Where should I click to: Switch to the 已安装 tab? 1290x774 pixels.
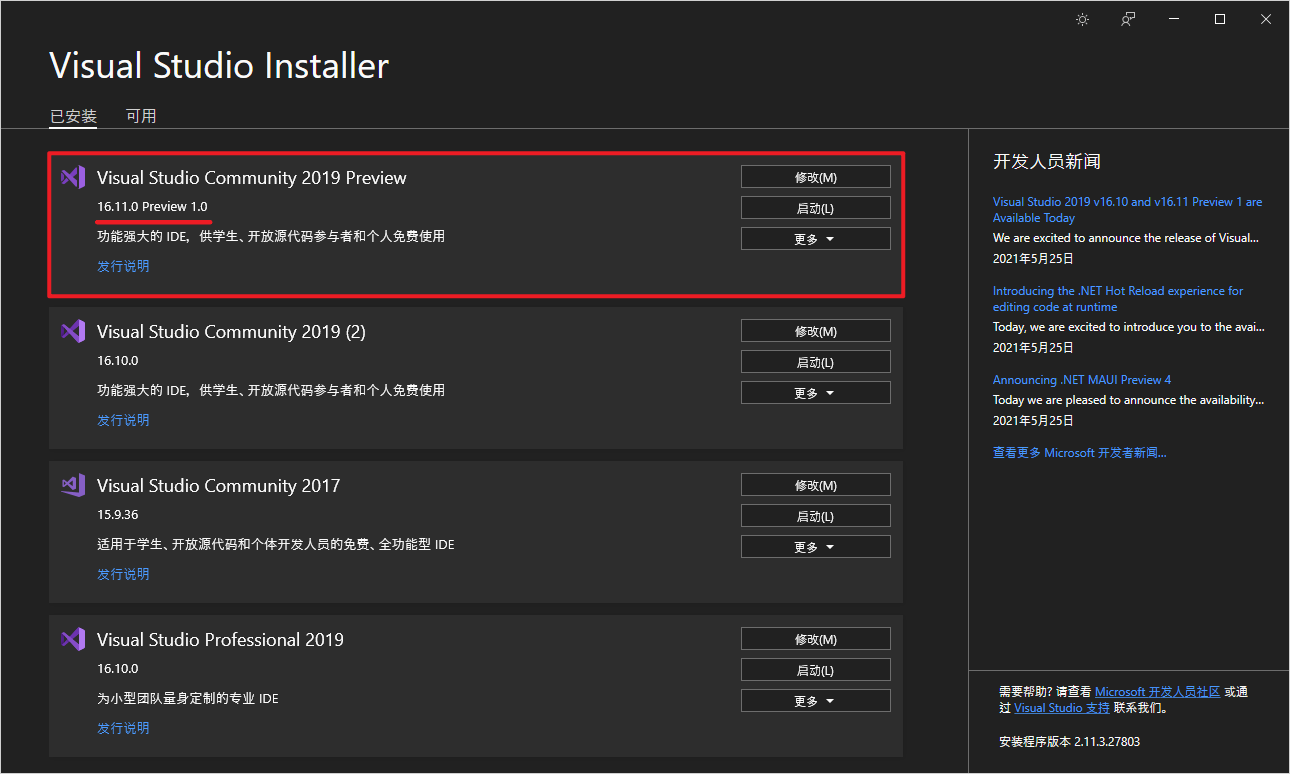(73, 116)
